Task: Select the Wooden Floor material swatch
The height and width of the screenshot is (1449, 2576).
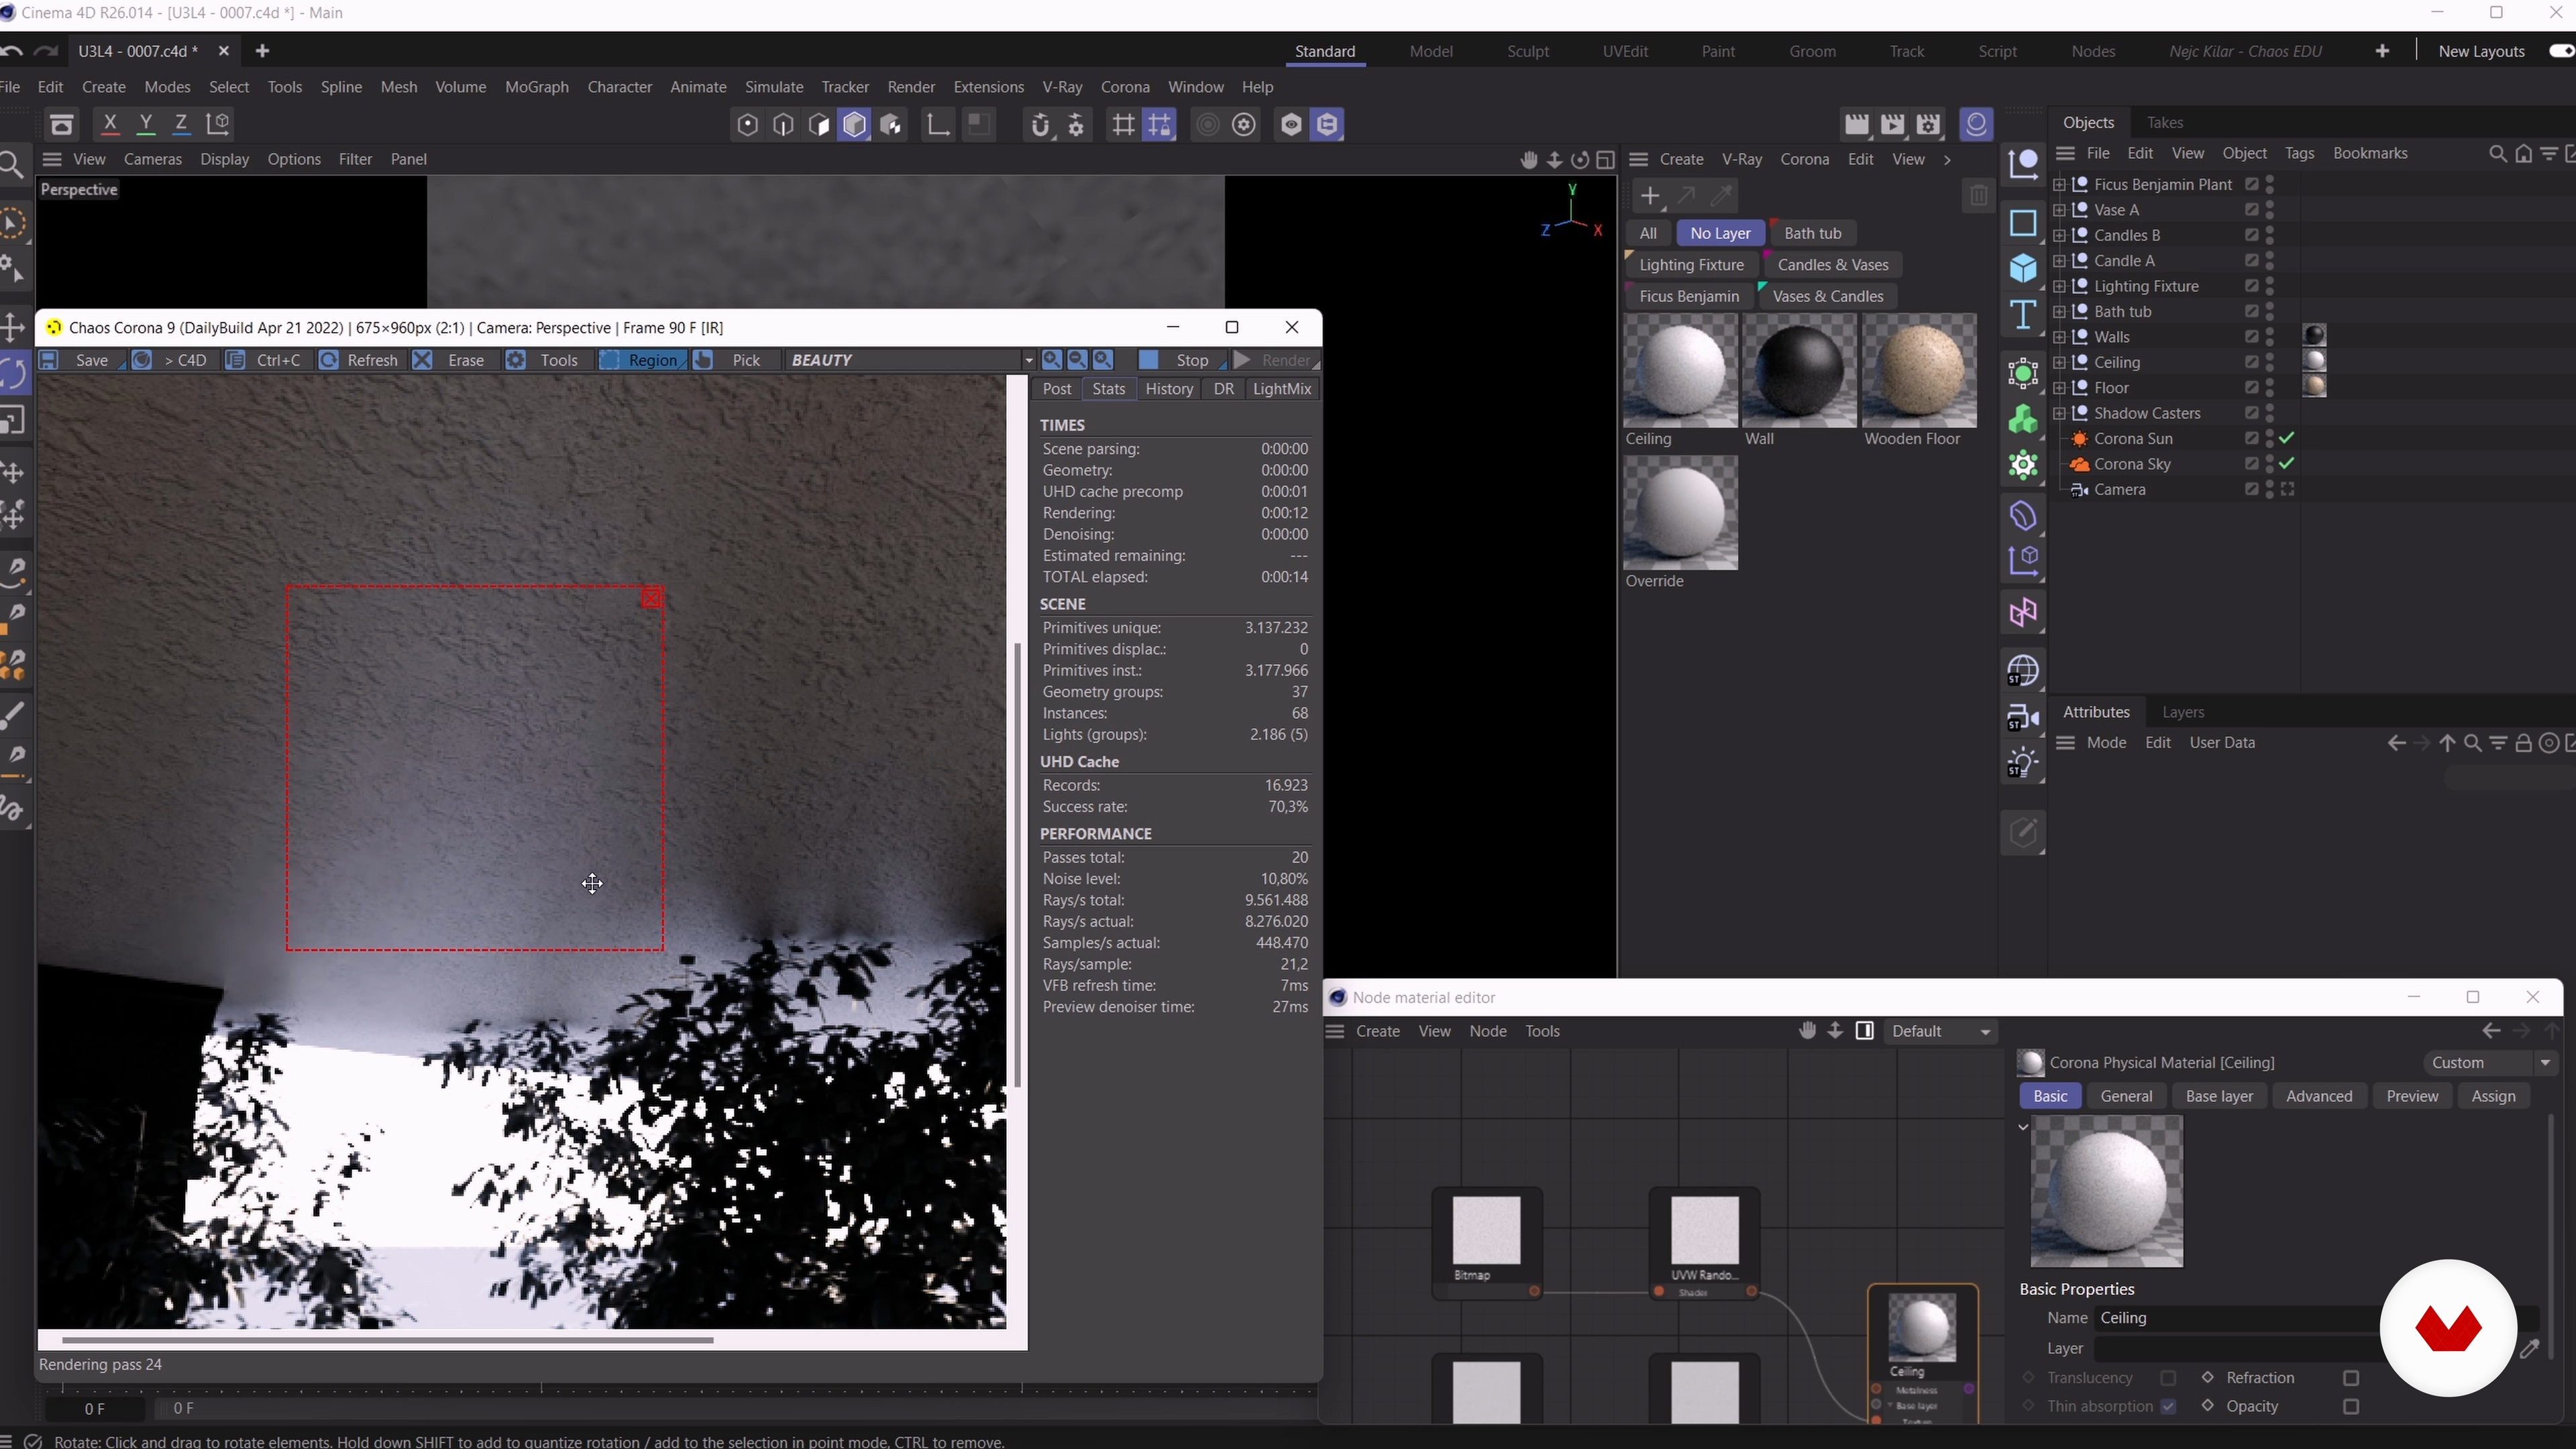Action: pyautogui.click(x=1919, y=371)
